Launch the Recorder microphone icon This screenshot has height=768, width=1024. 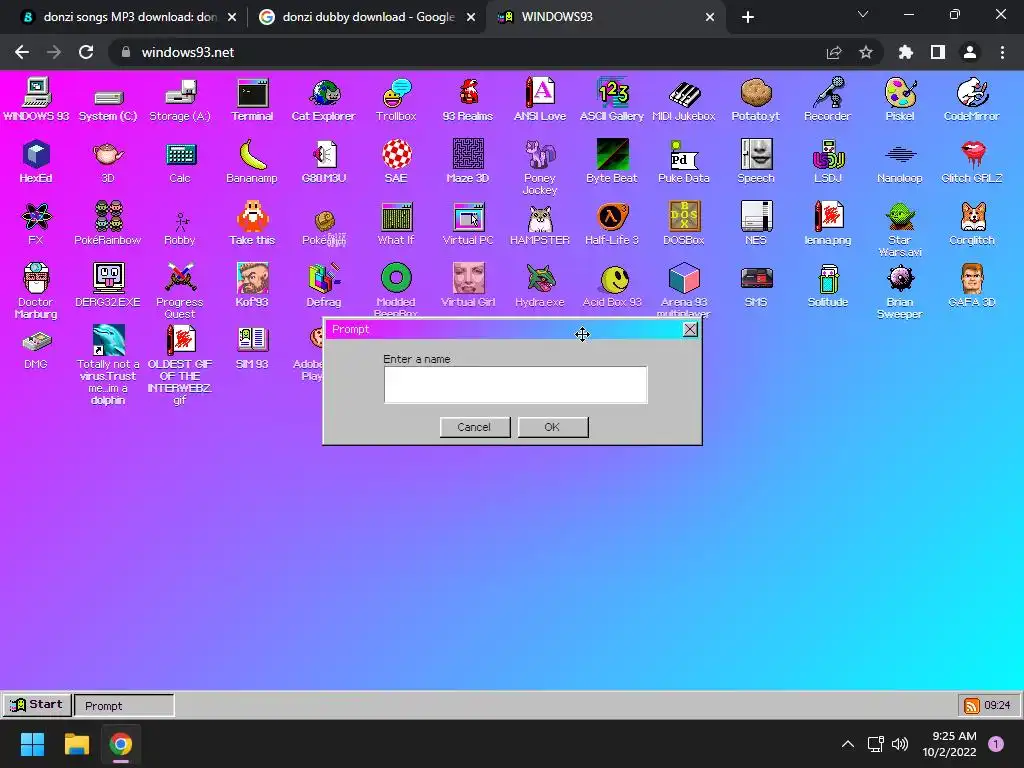pyautogui.click(x=827, y=100)
